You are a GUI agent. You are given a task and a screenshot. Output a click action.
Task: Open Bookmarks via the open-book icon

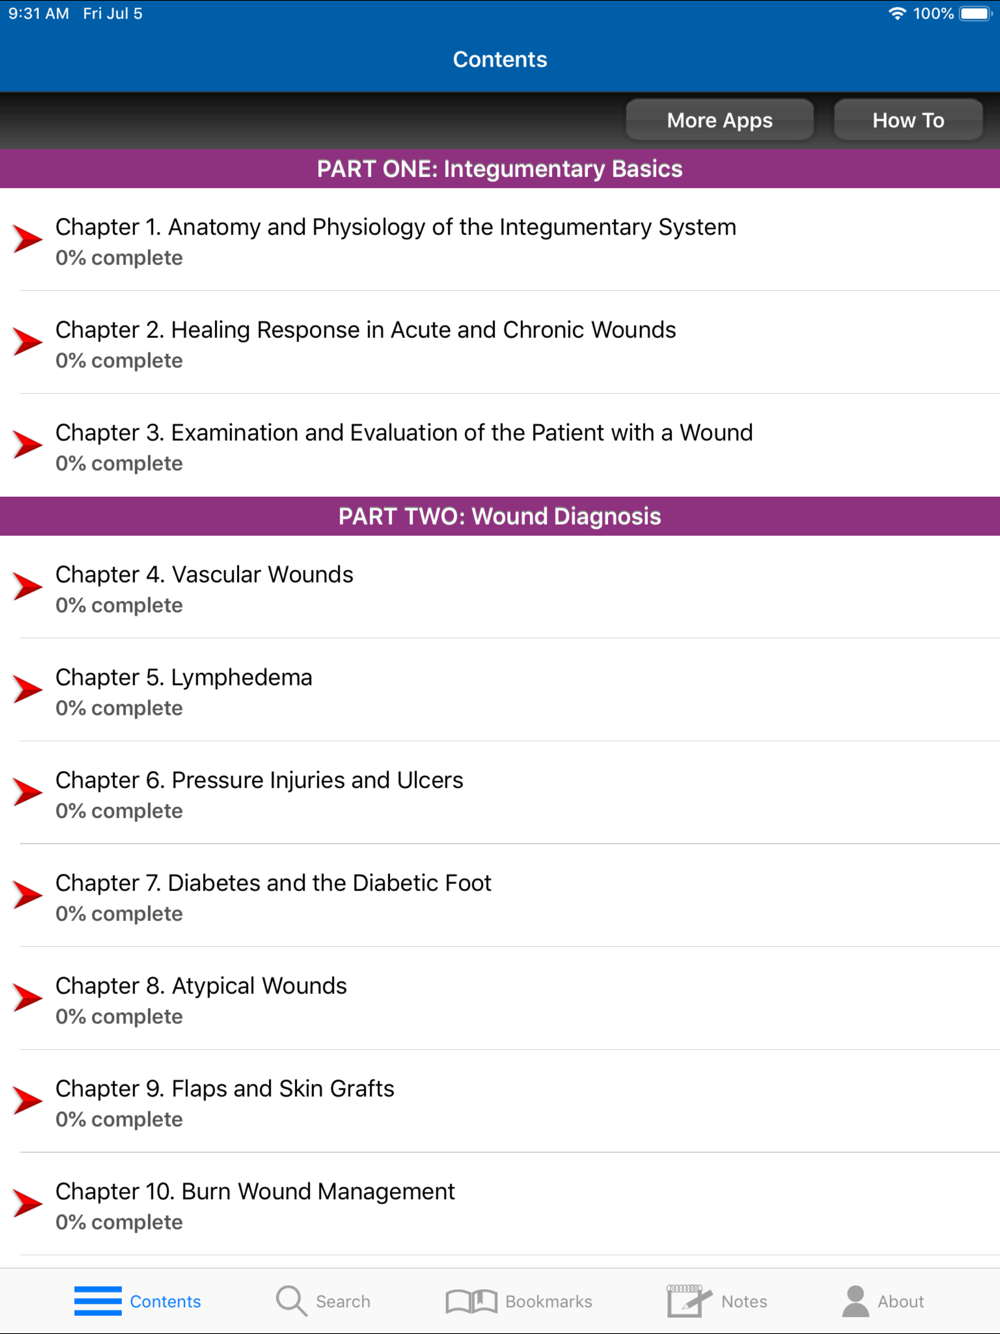pyautogui.click(x=471, y=1301)
